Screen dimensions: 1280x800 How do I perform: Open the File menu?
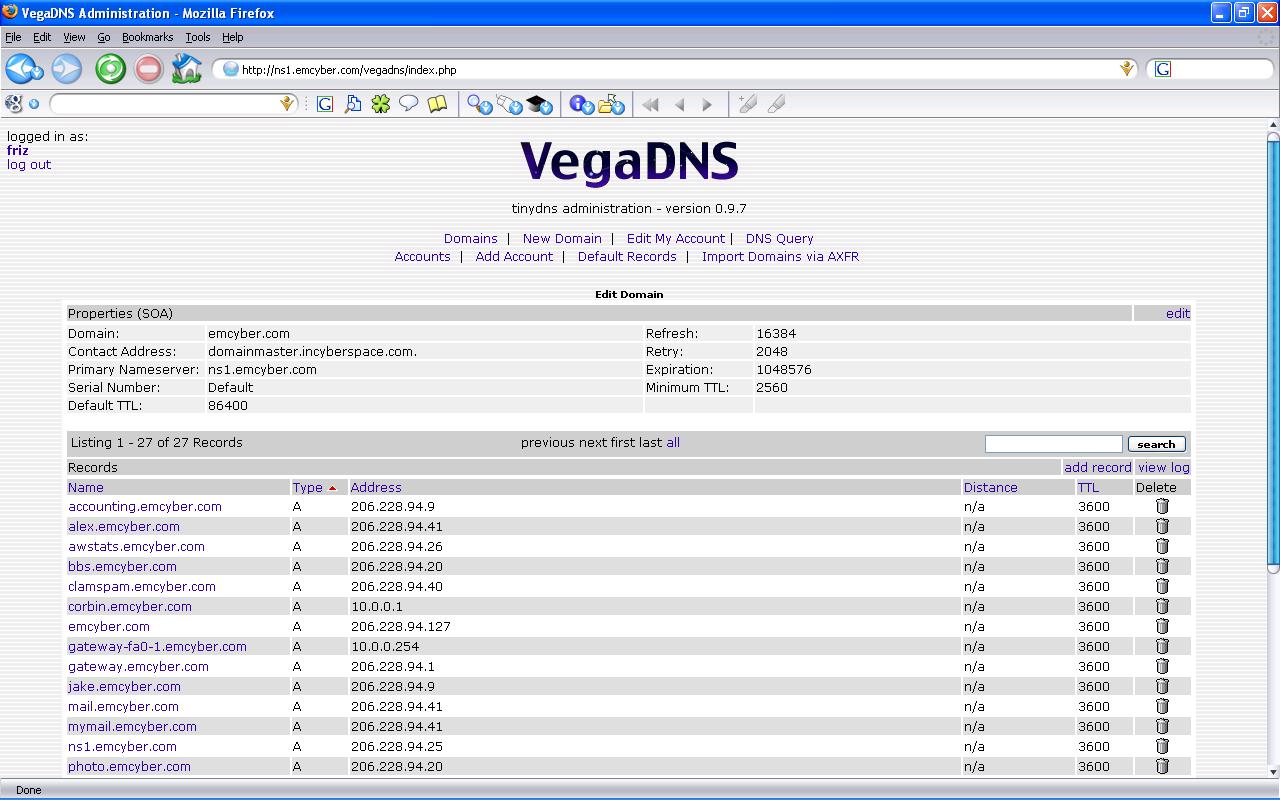coord(13,37)
